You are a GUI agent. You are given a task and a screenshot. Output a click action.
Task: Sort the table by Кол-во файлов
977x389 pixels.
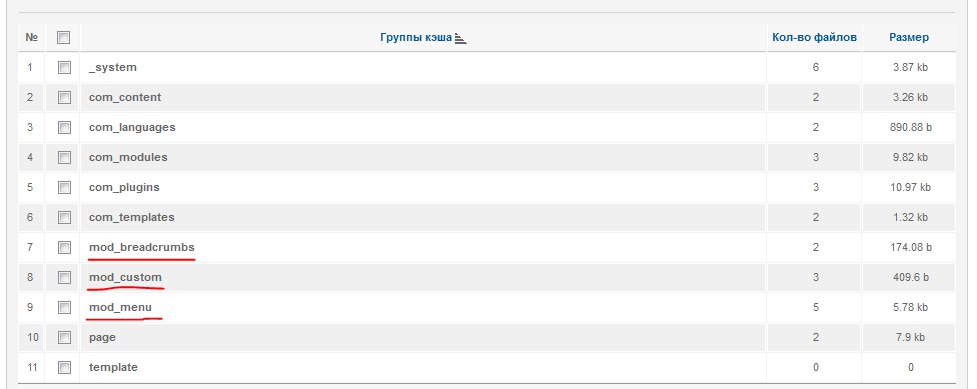814,37
